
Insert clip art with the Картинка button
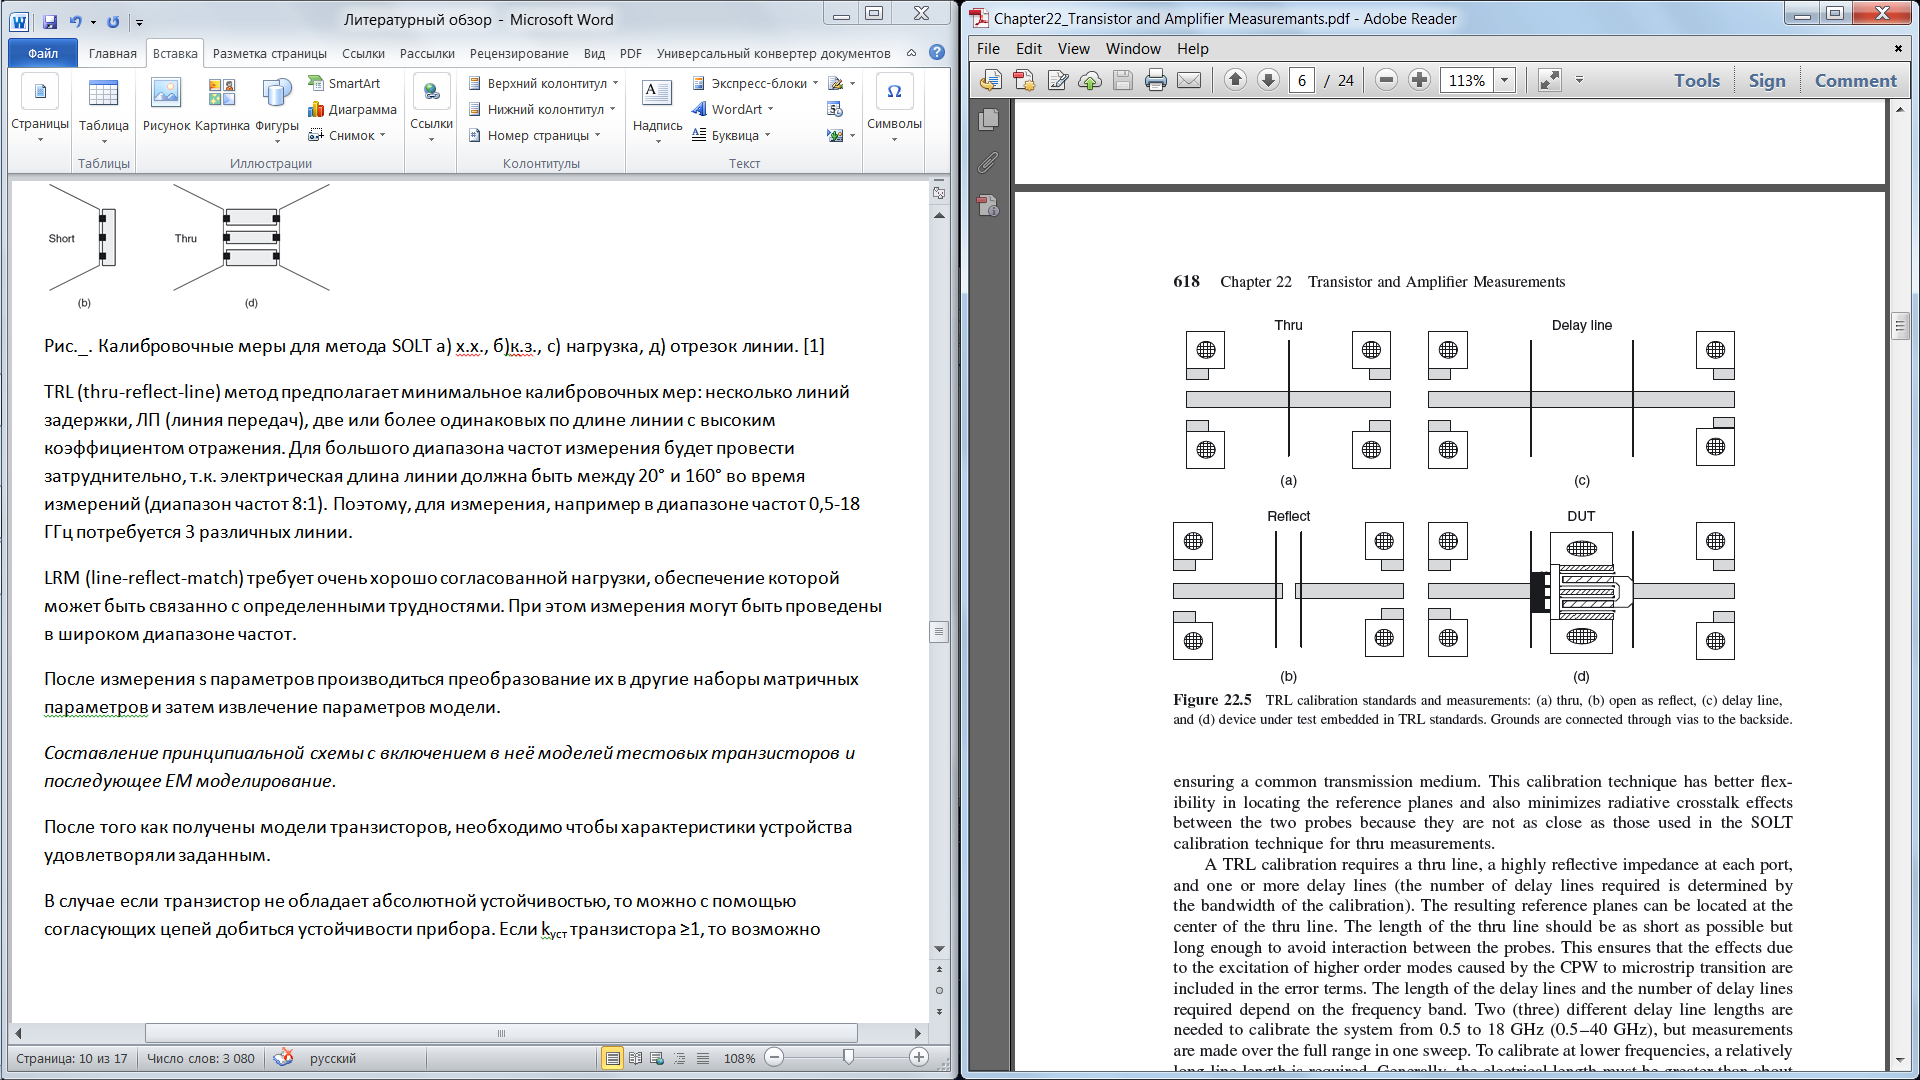click(222, 105)
